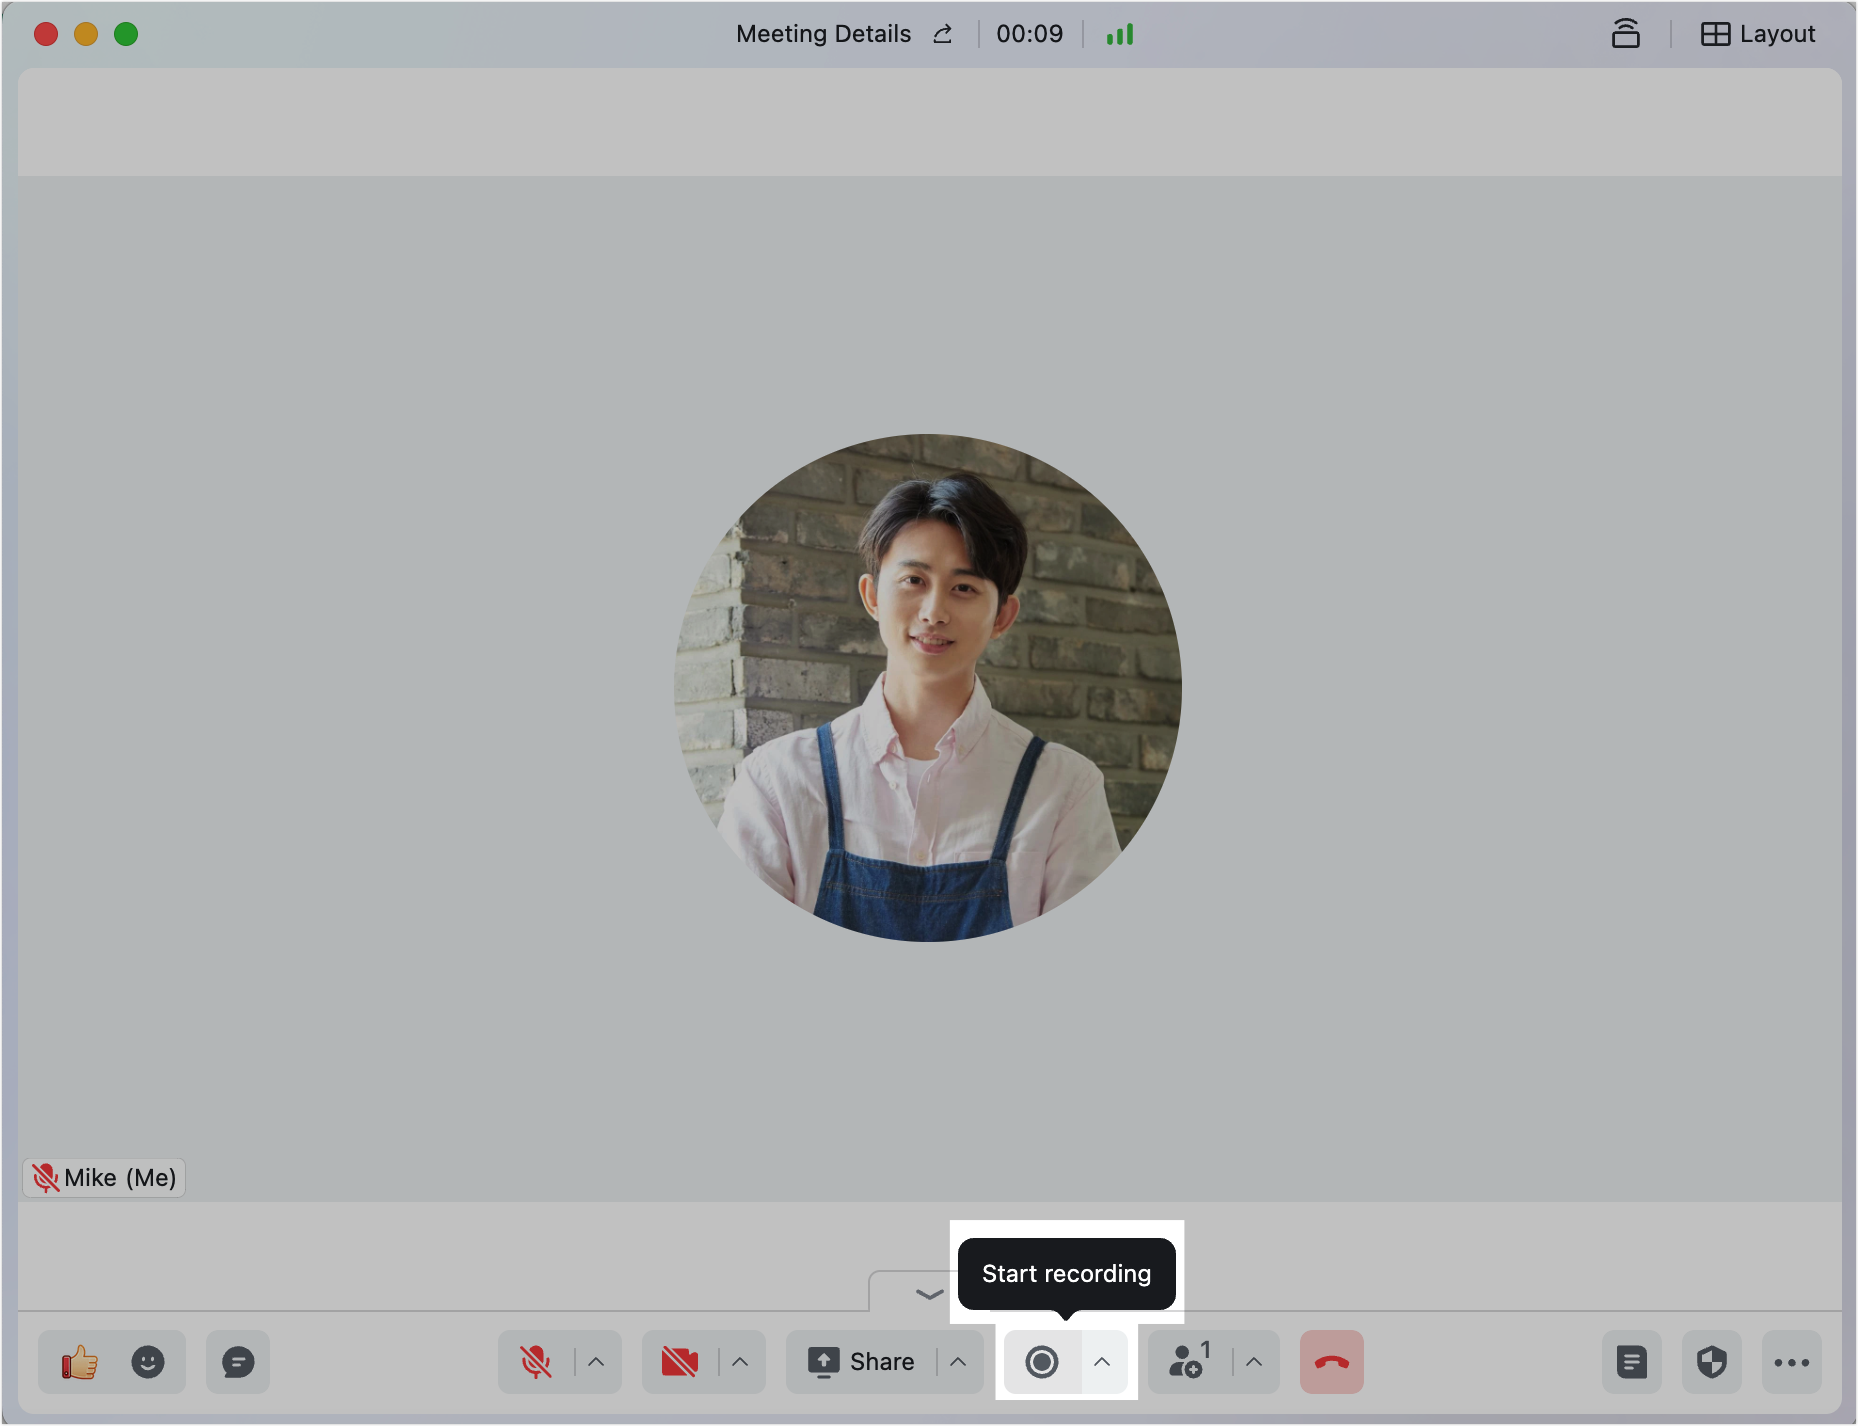Expand the recording options arrow
1858x1426 pixels.
1102,1362
